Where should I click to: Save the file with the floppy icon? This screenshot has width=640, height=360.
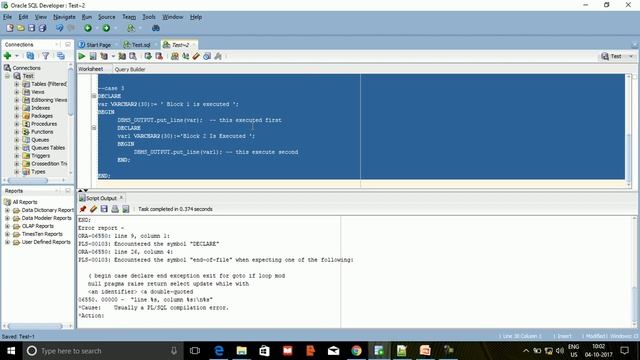(x=31, y=28)
